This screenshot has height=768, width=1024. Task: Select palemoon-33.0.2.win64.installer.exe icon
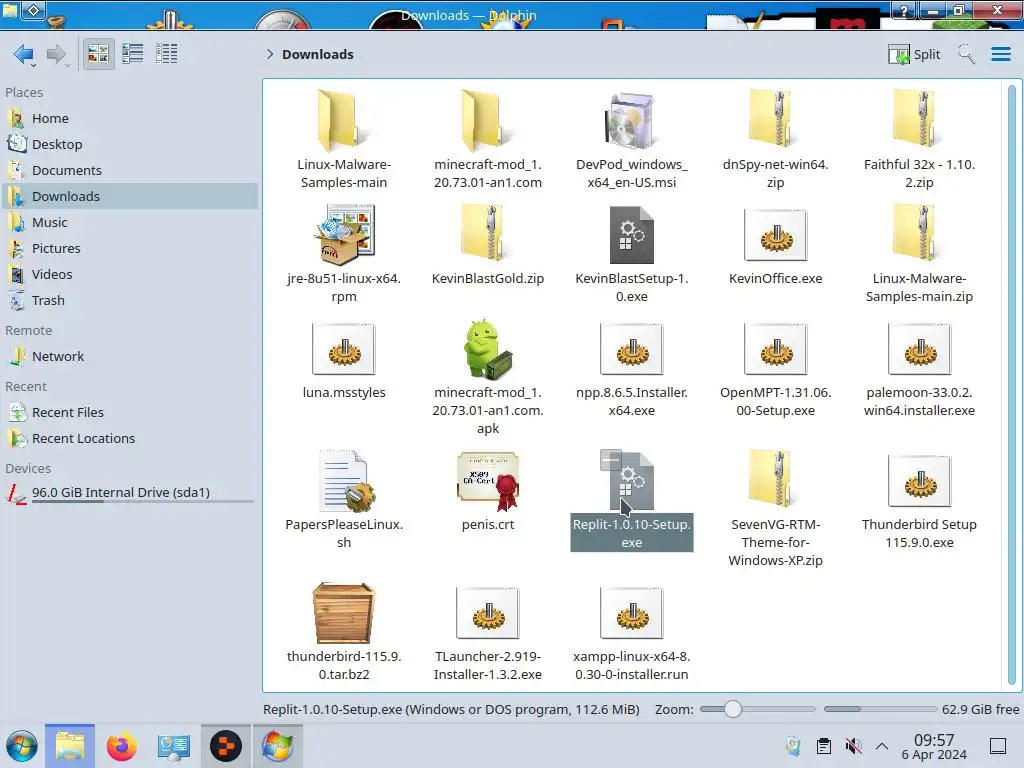(919, 349)
